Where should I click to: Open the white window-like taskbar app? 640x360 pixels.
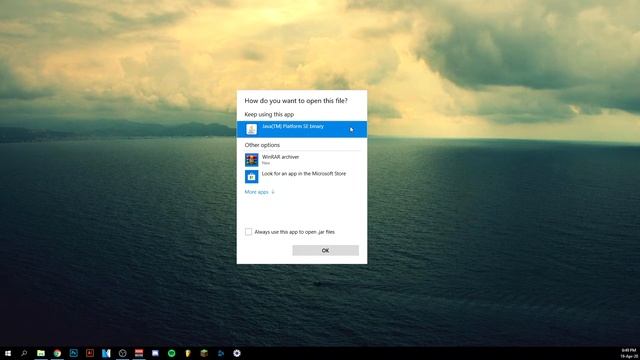[155, 353]
